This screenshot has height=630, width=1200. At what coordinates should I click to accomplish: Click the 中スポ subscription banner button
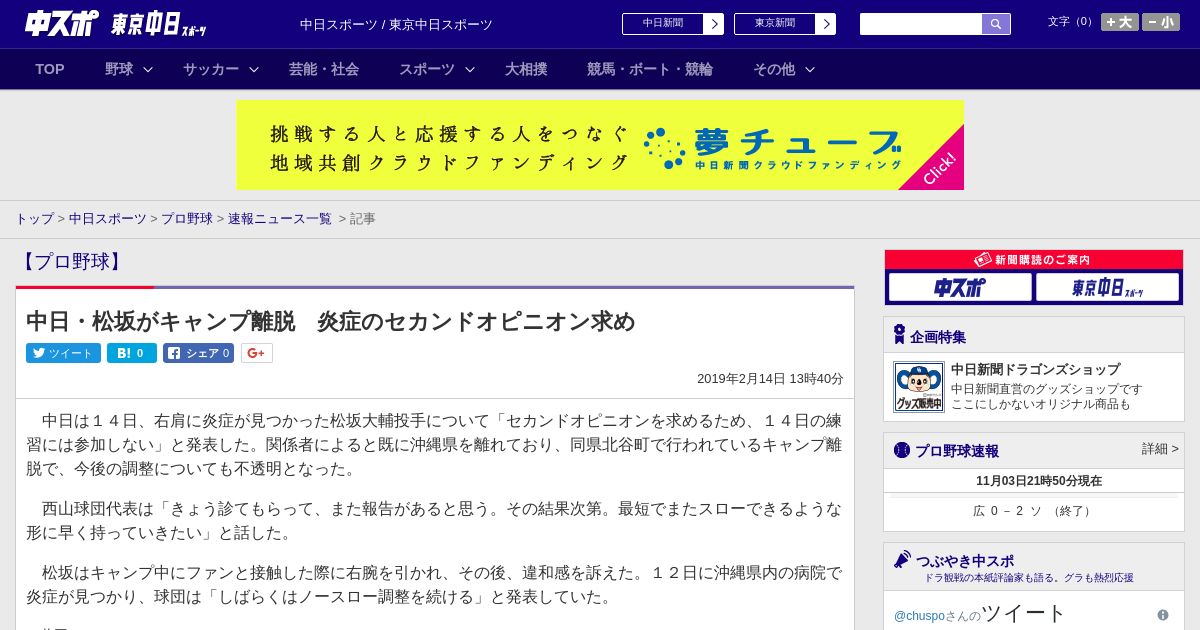[960, 287]
